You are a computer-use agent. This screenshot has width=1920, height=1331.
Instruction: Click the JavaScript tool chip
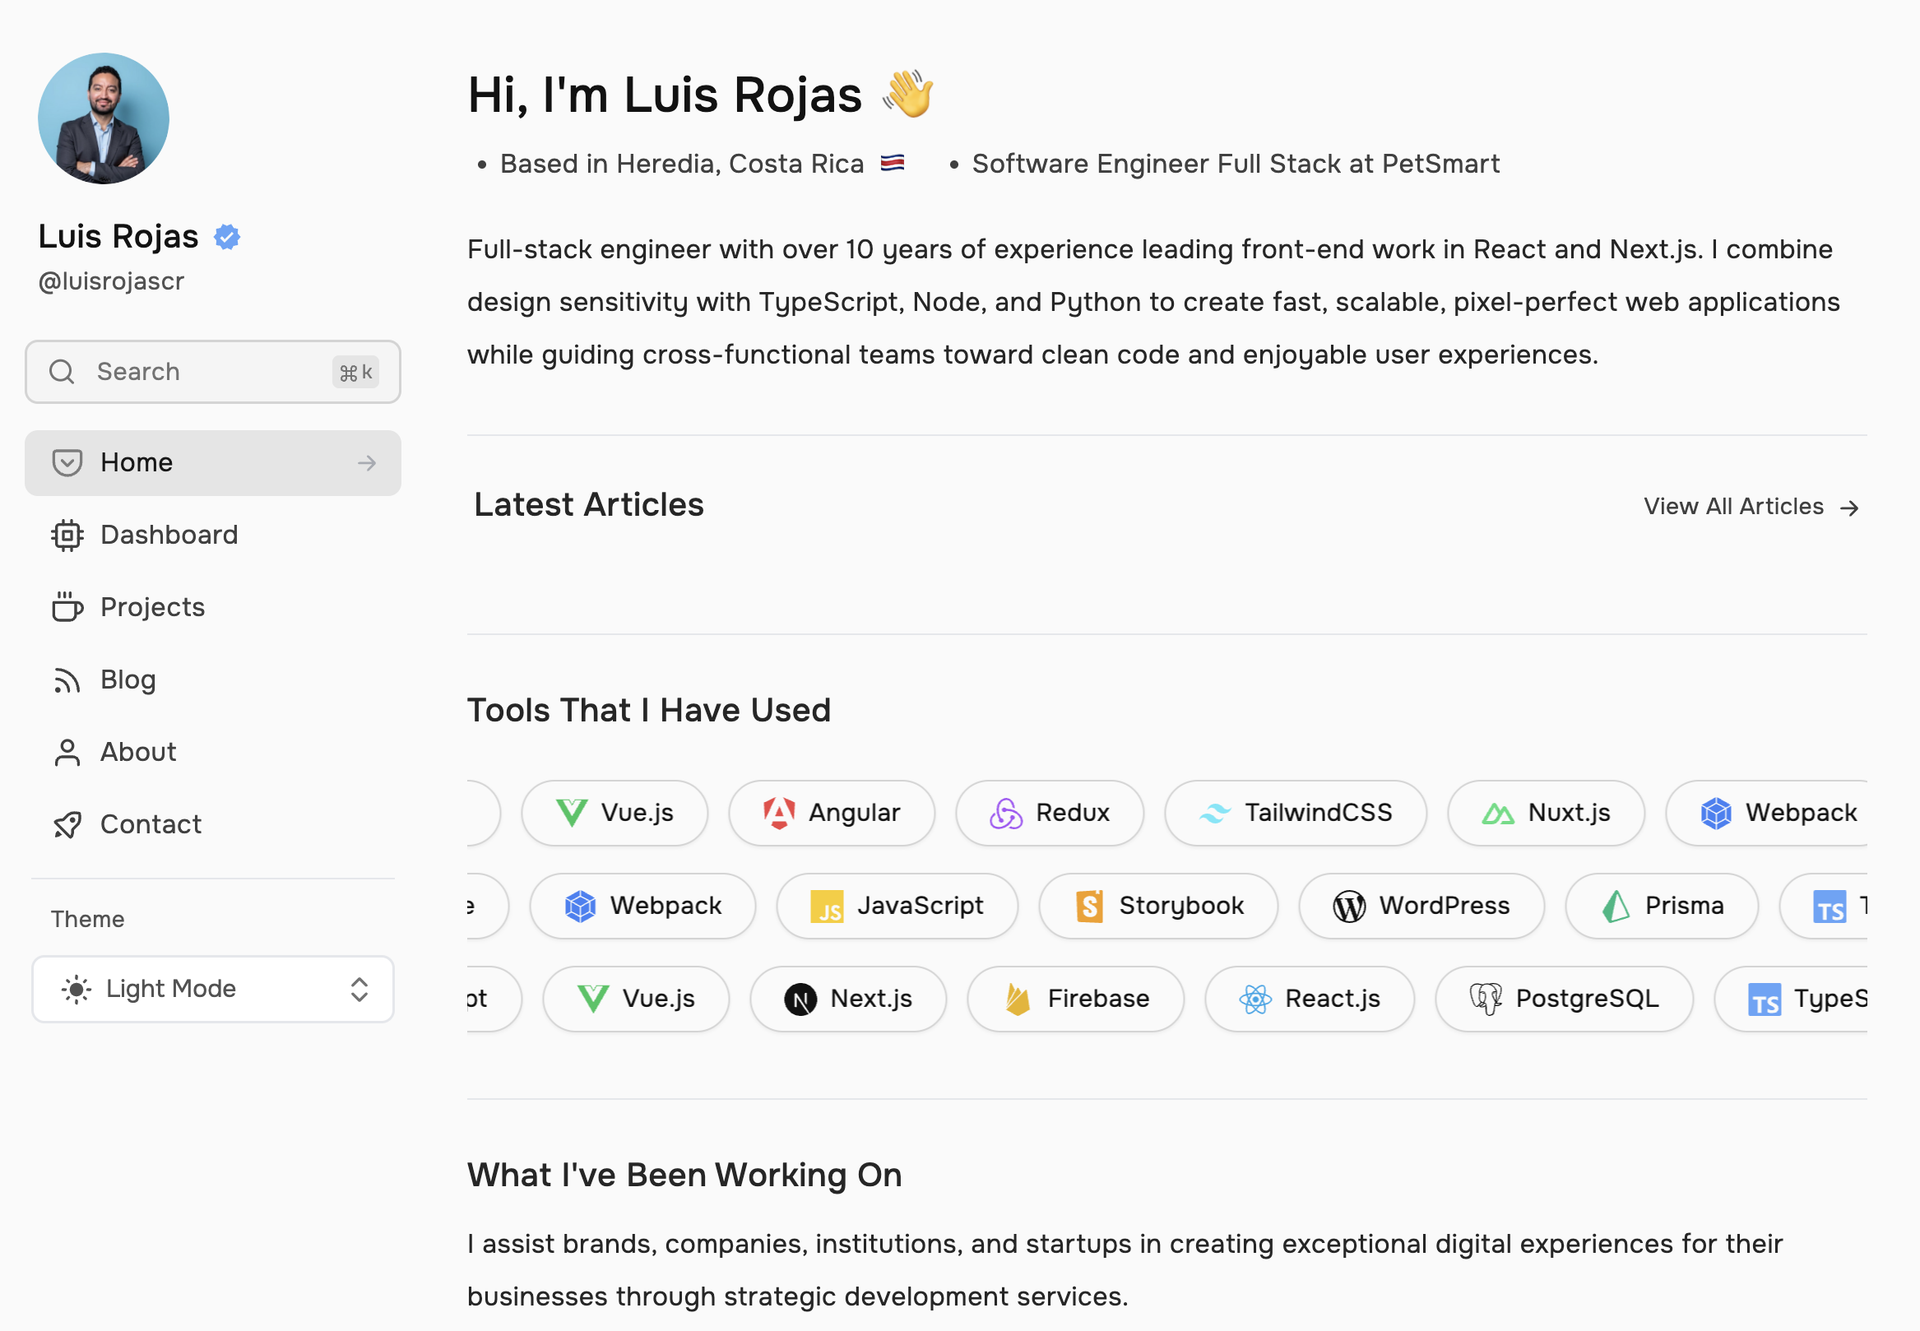click(x=898, y=906)
